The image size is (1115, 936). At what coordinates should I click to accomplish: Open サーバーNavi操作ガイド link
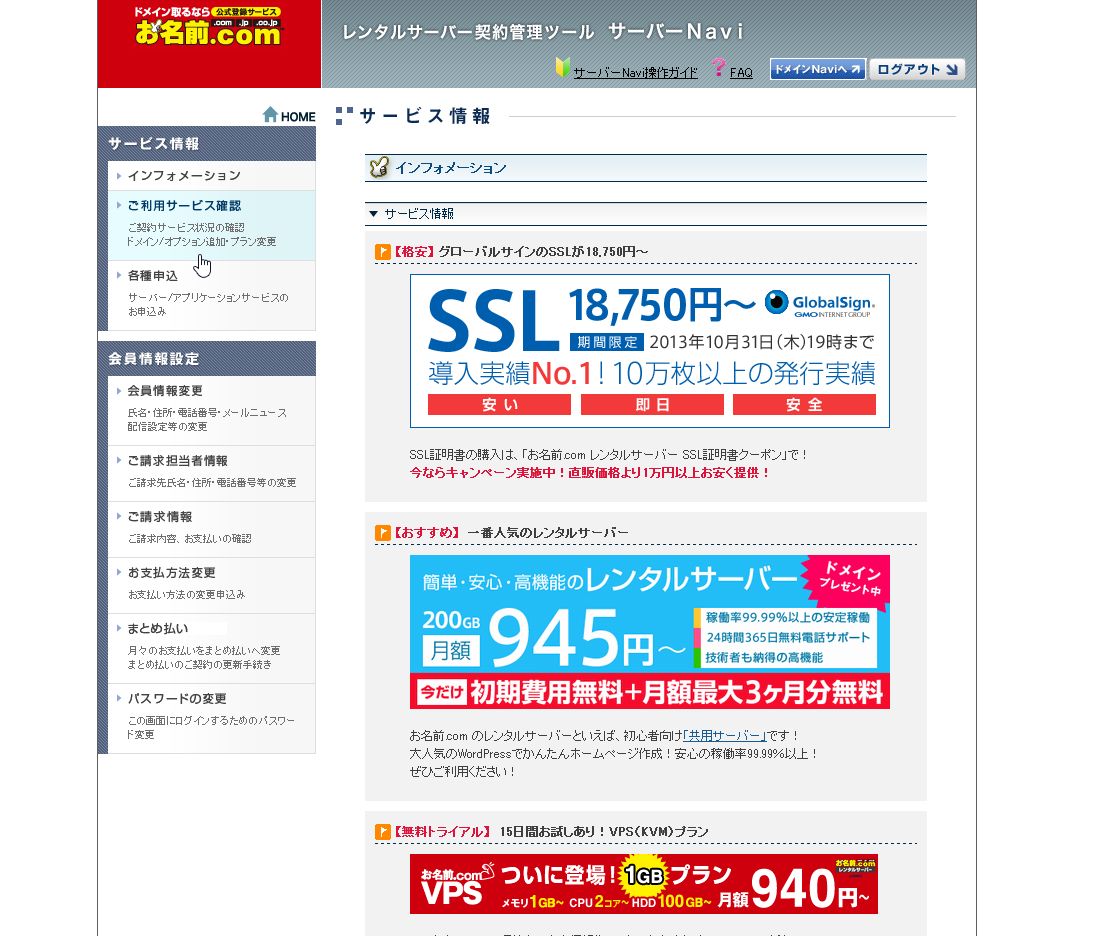point(635,73)
